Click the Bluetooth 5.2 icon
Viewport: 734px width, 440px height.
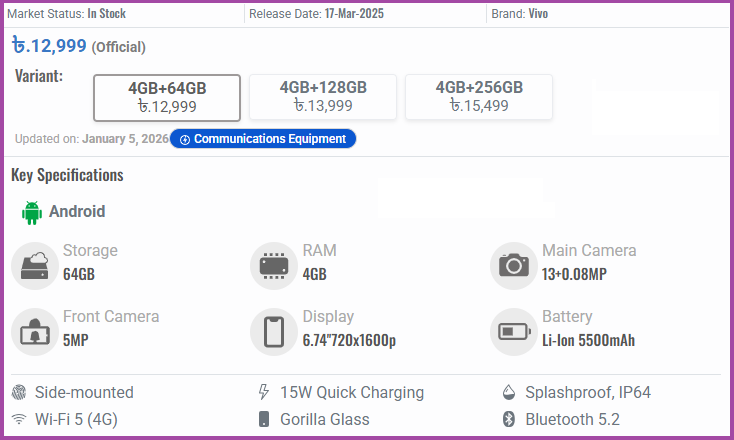[508, 419]
